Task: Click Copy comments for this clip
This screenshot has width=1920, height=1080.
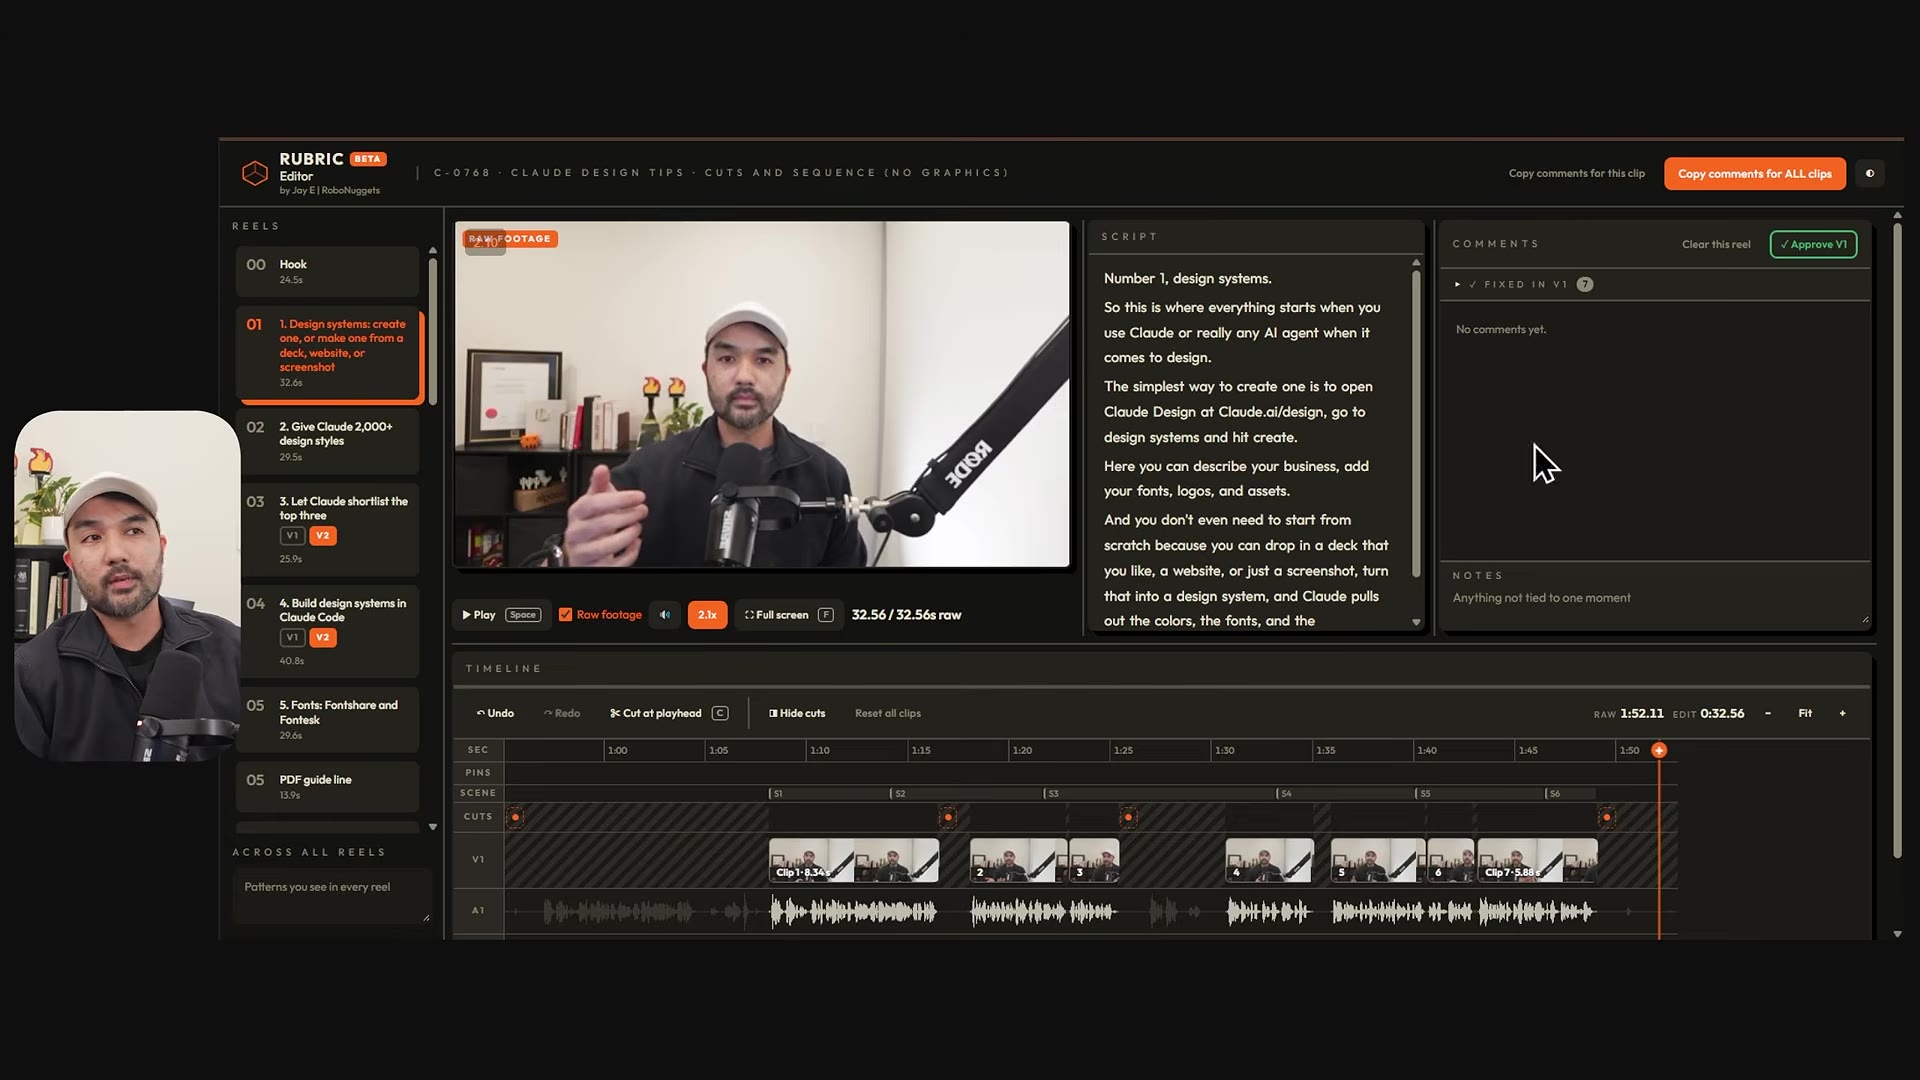Action: pyautogui.click(x=1577, y=173)
